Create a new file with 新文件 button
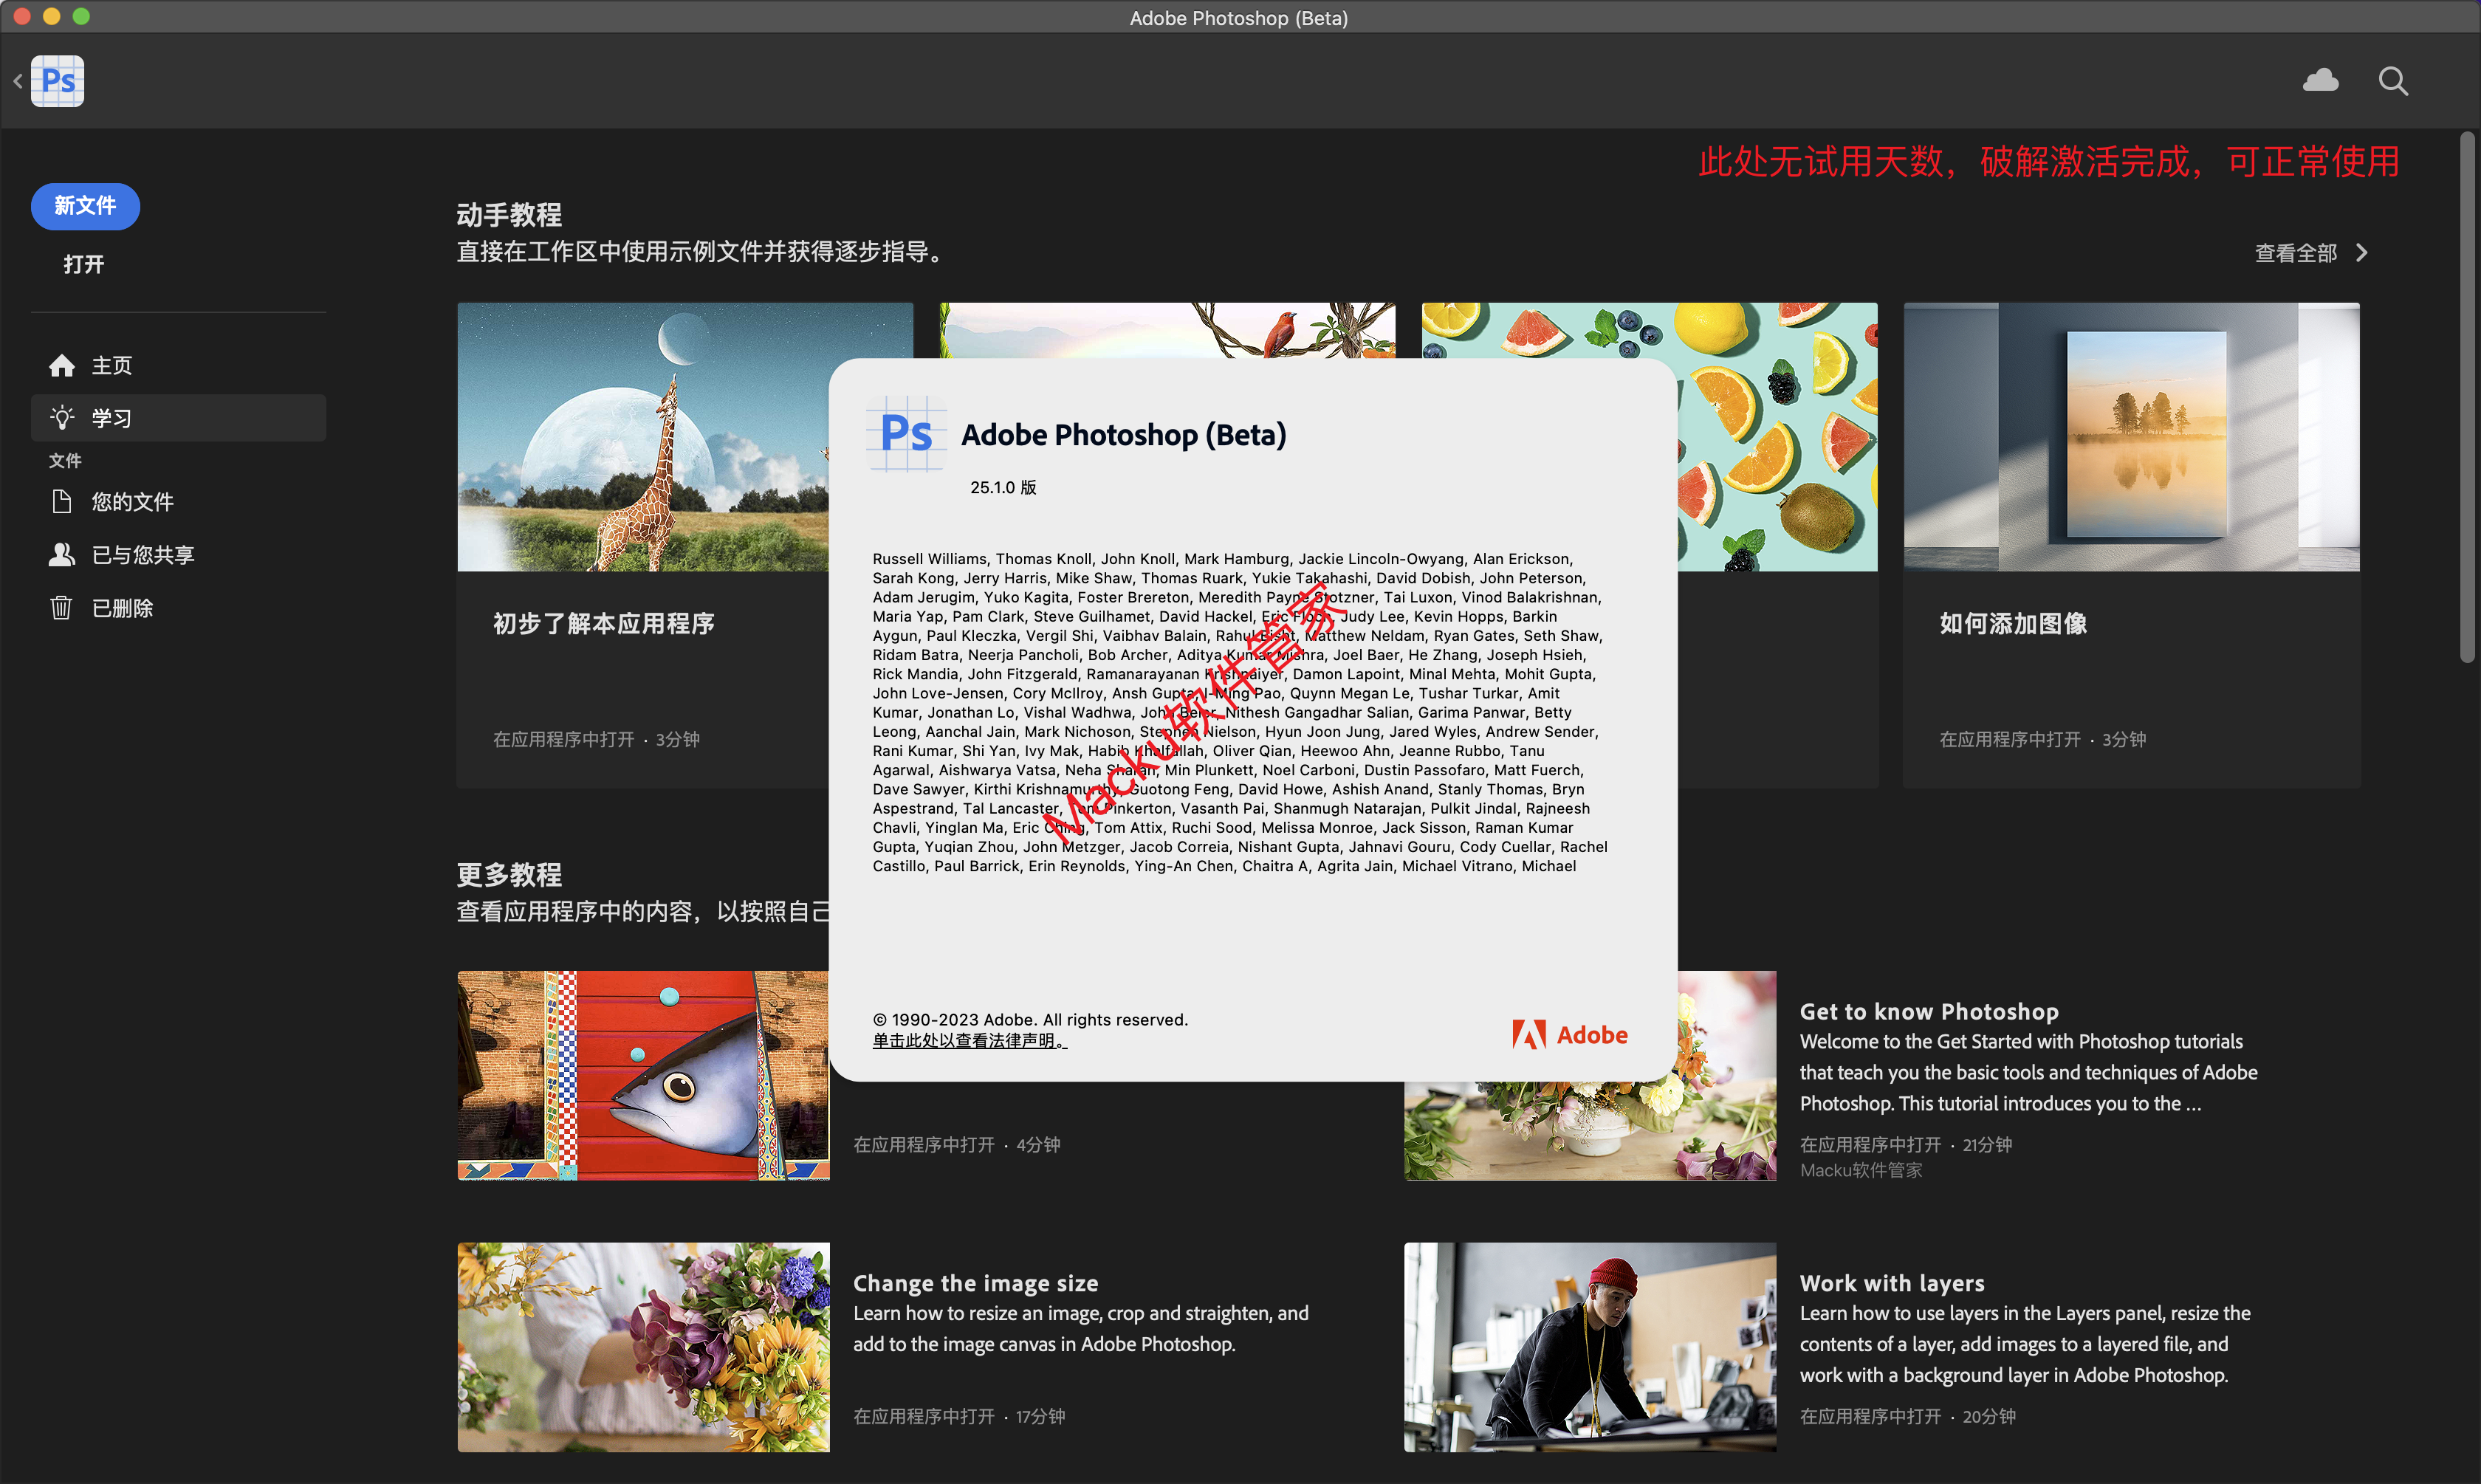2481x1484 pixels. (x=85, y=206)
